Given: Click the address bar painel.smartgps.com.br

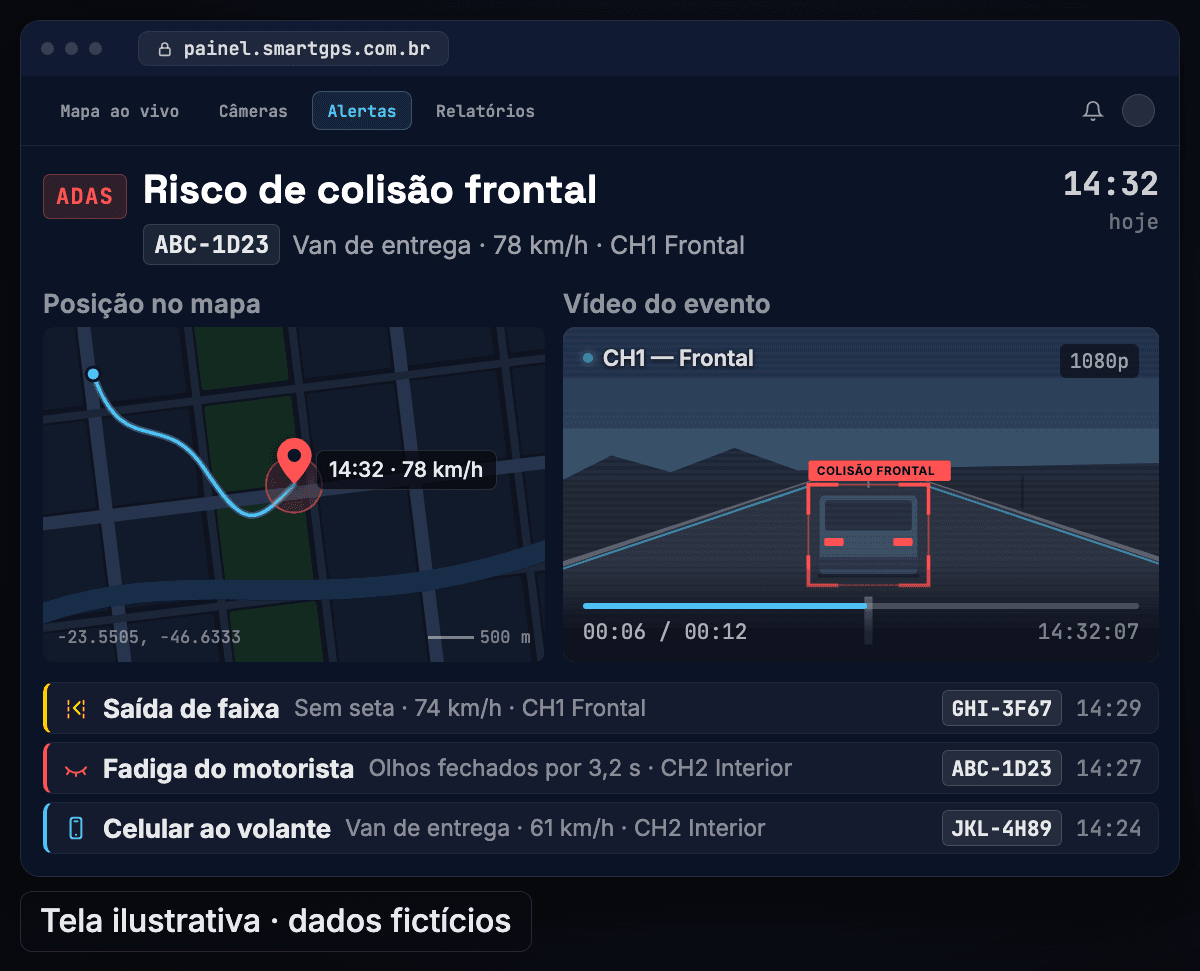Looking at the screenshot, I should click(293, 49).
